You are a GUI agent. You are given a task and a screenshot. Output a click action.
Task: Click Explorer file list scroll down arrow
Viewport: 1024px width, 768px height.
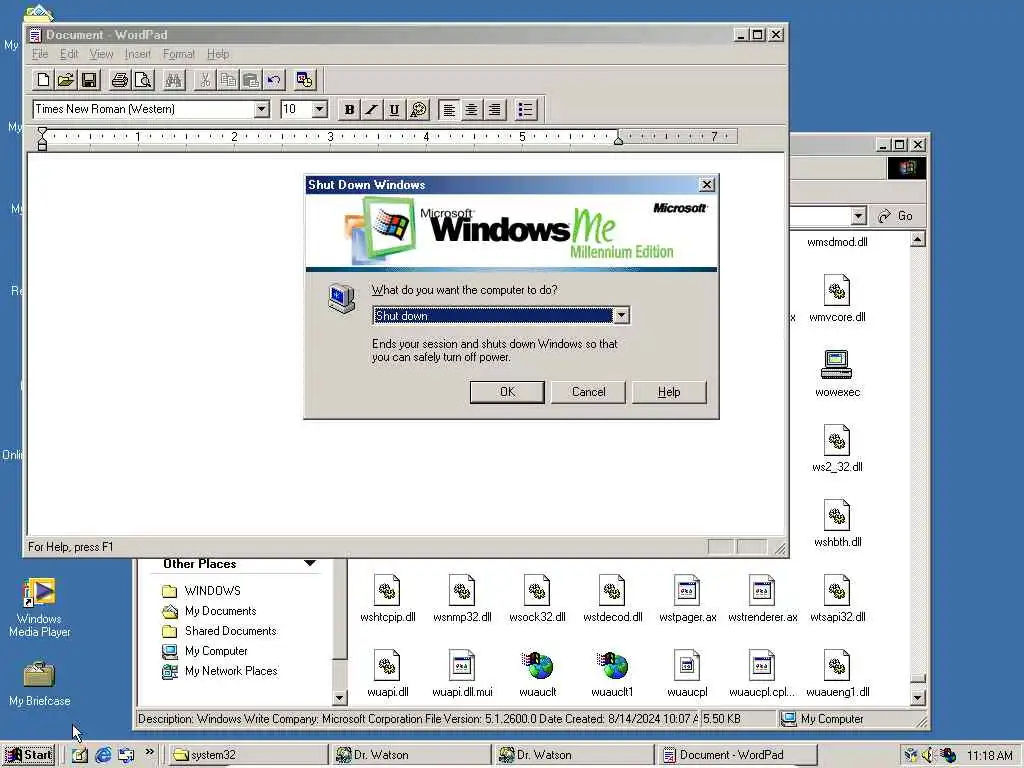pyautogui.click(x=918, y=698)
